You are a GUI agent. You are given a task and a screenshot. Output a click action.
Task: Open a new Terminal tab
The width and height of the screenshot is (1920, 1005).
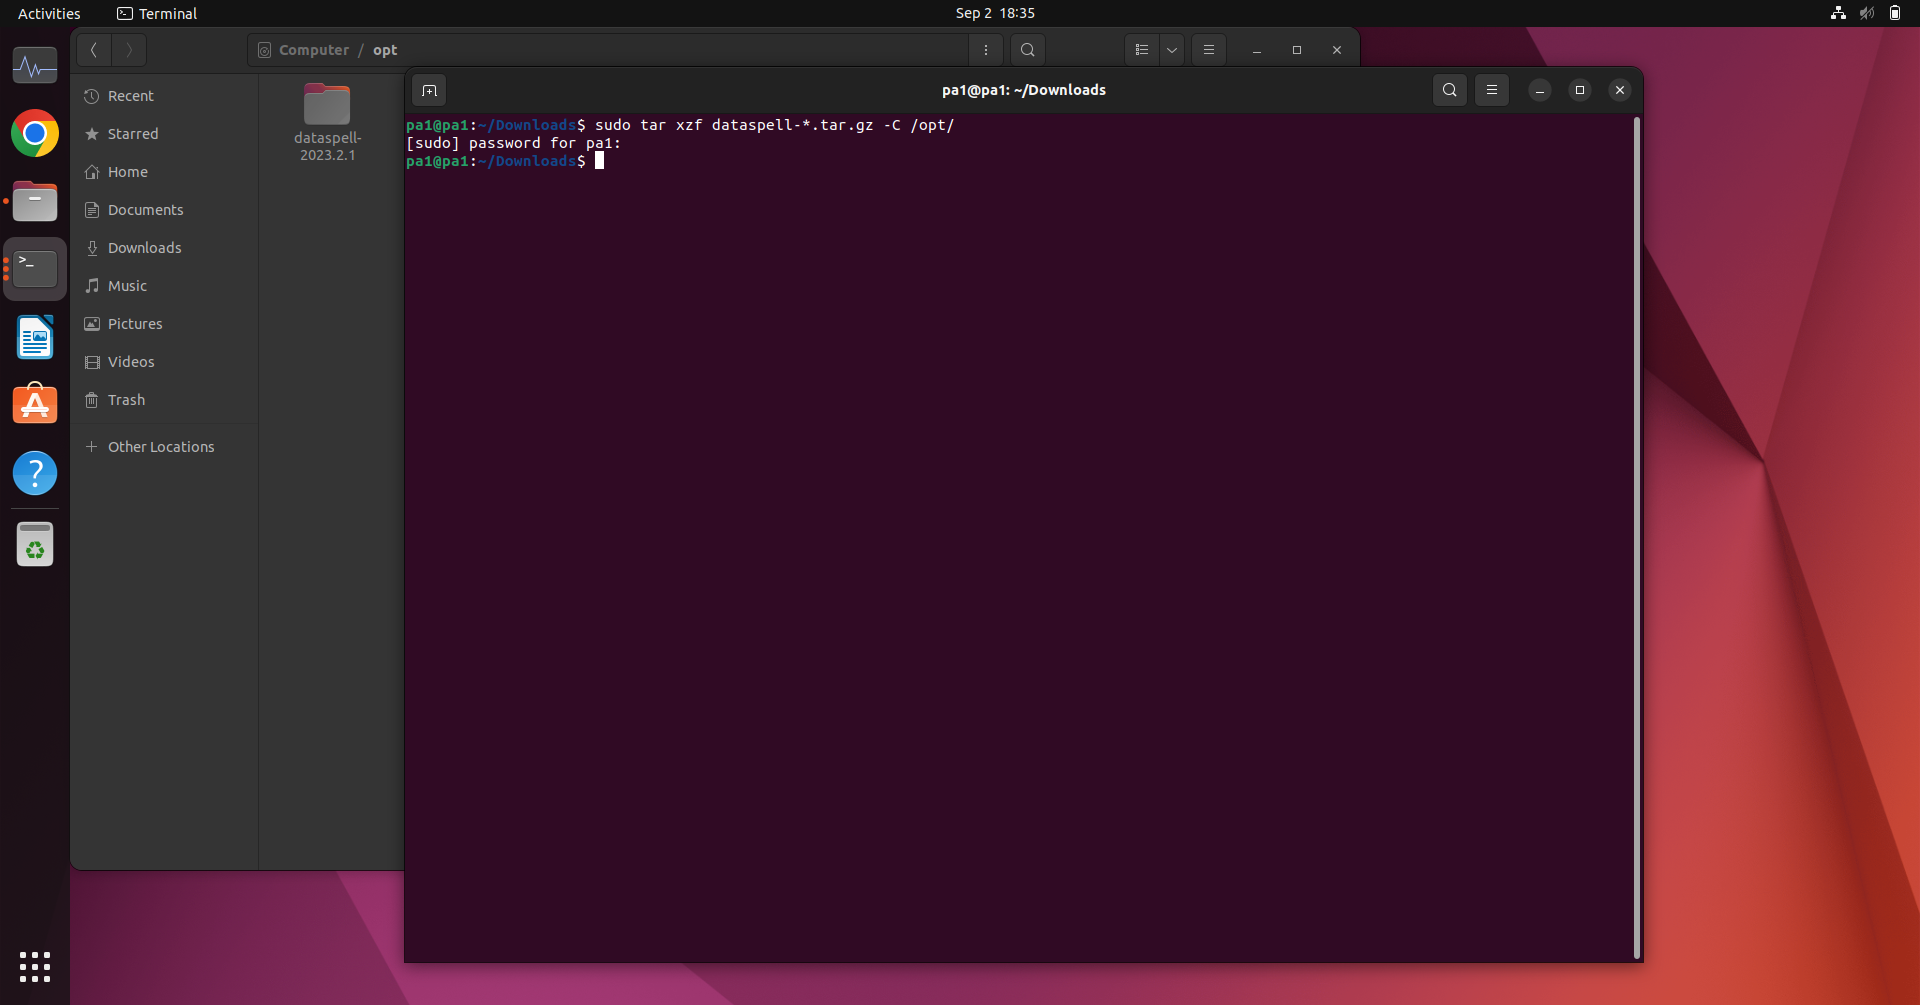tap(429, 90)
